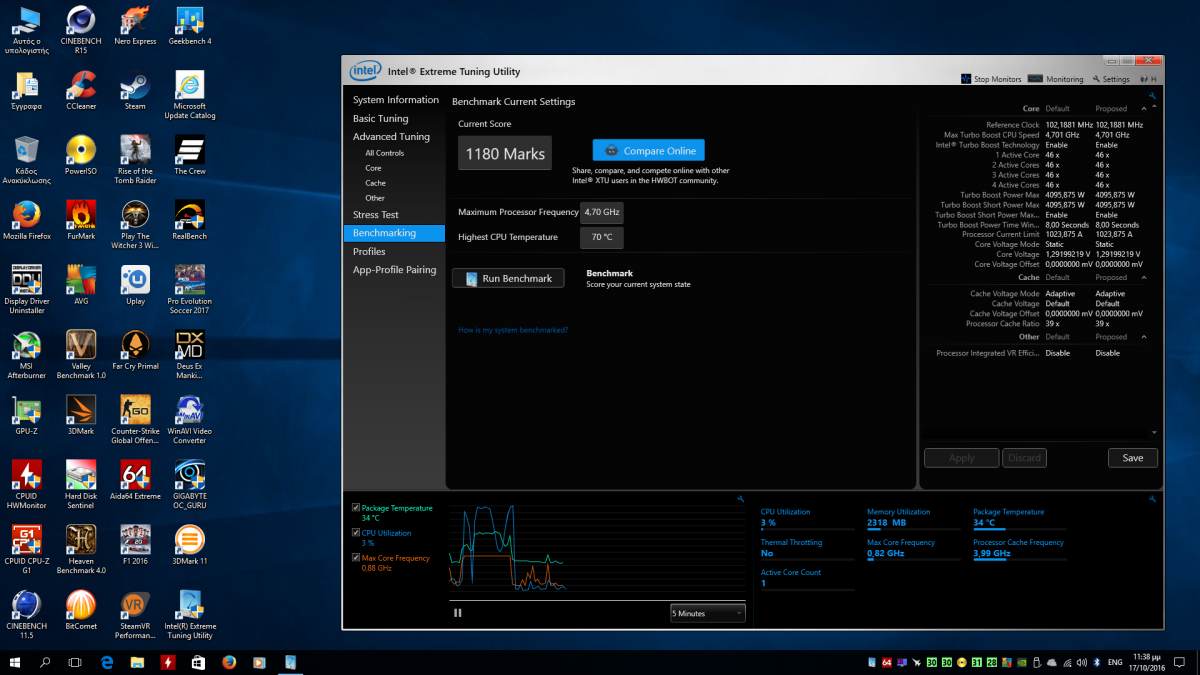The width and height of the screenshot is (1200, 675).
Task: Launch Geekbench 4 from desktop
Action: pyautogui.click(x=190, y=26)
